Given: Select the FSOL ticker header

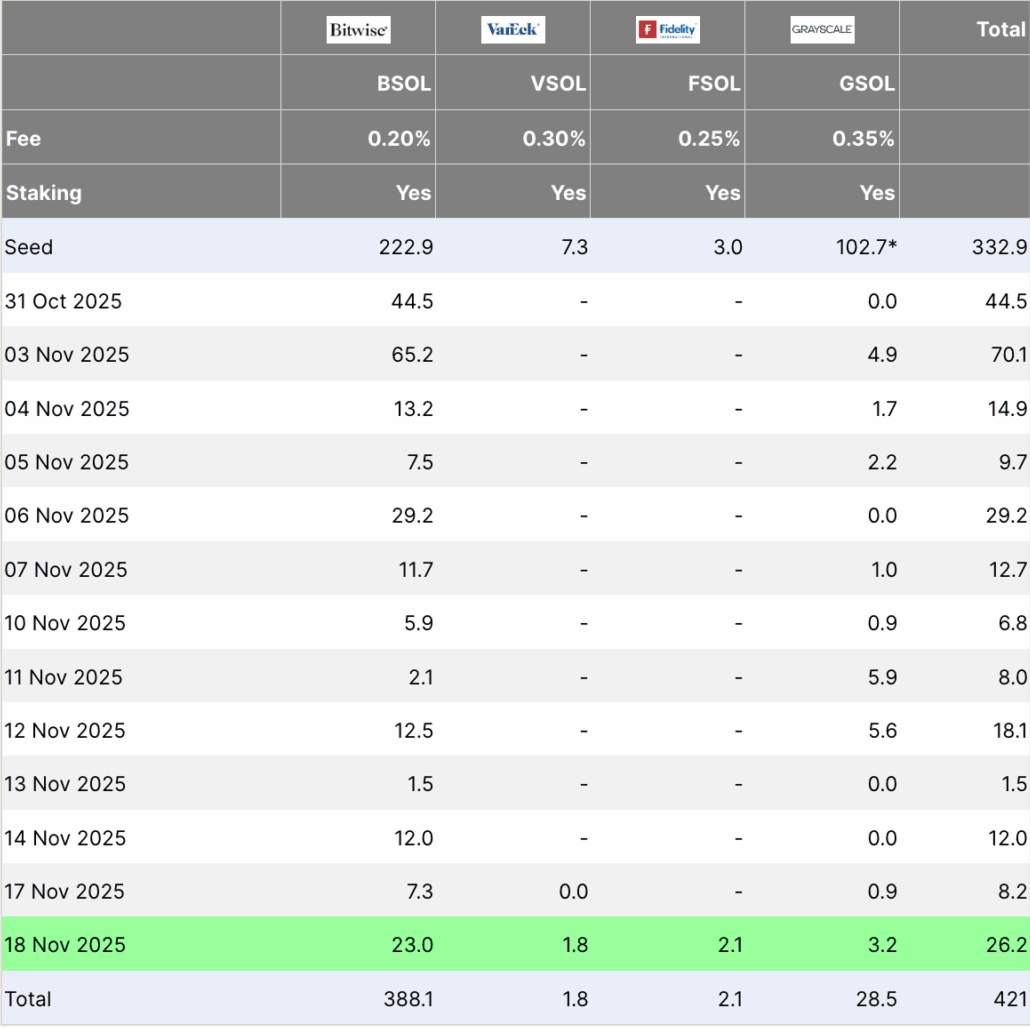Looking at the screenshot, I should (712, 84).
